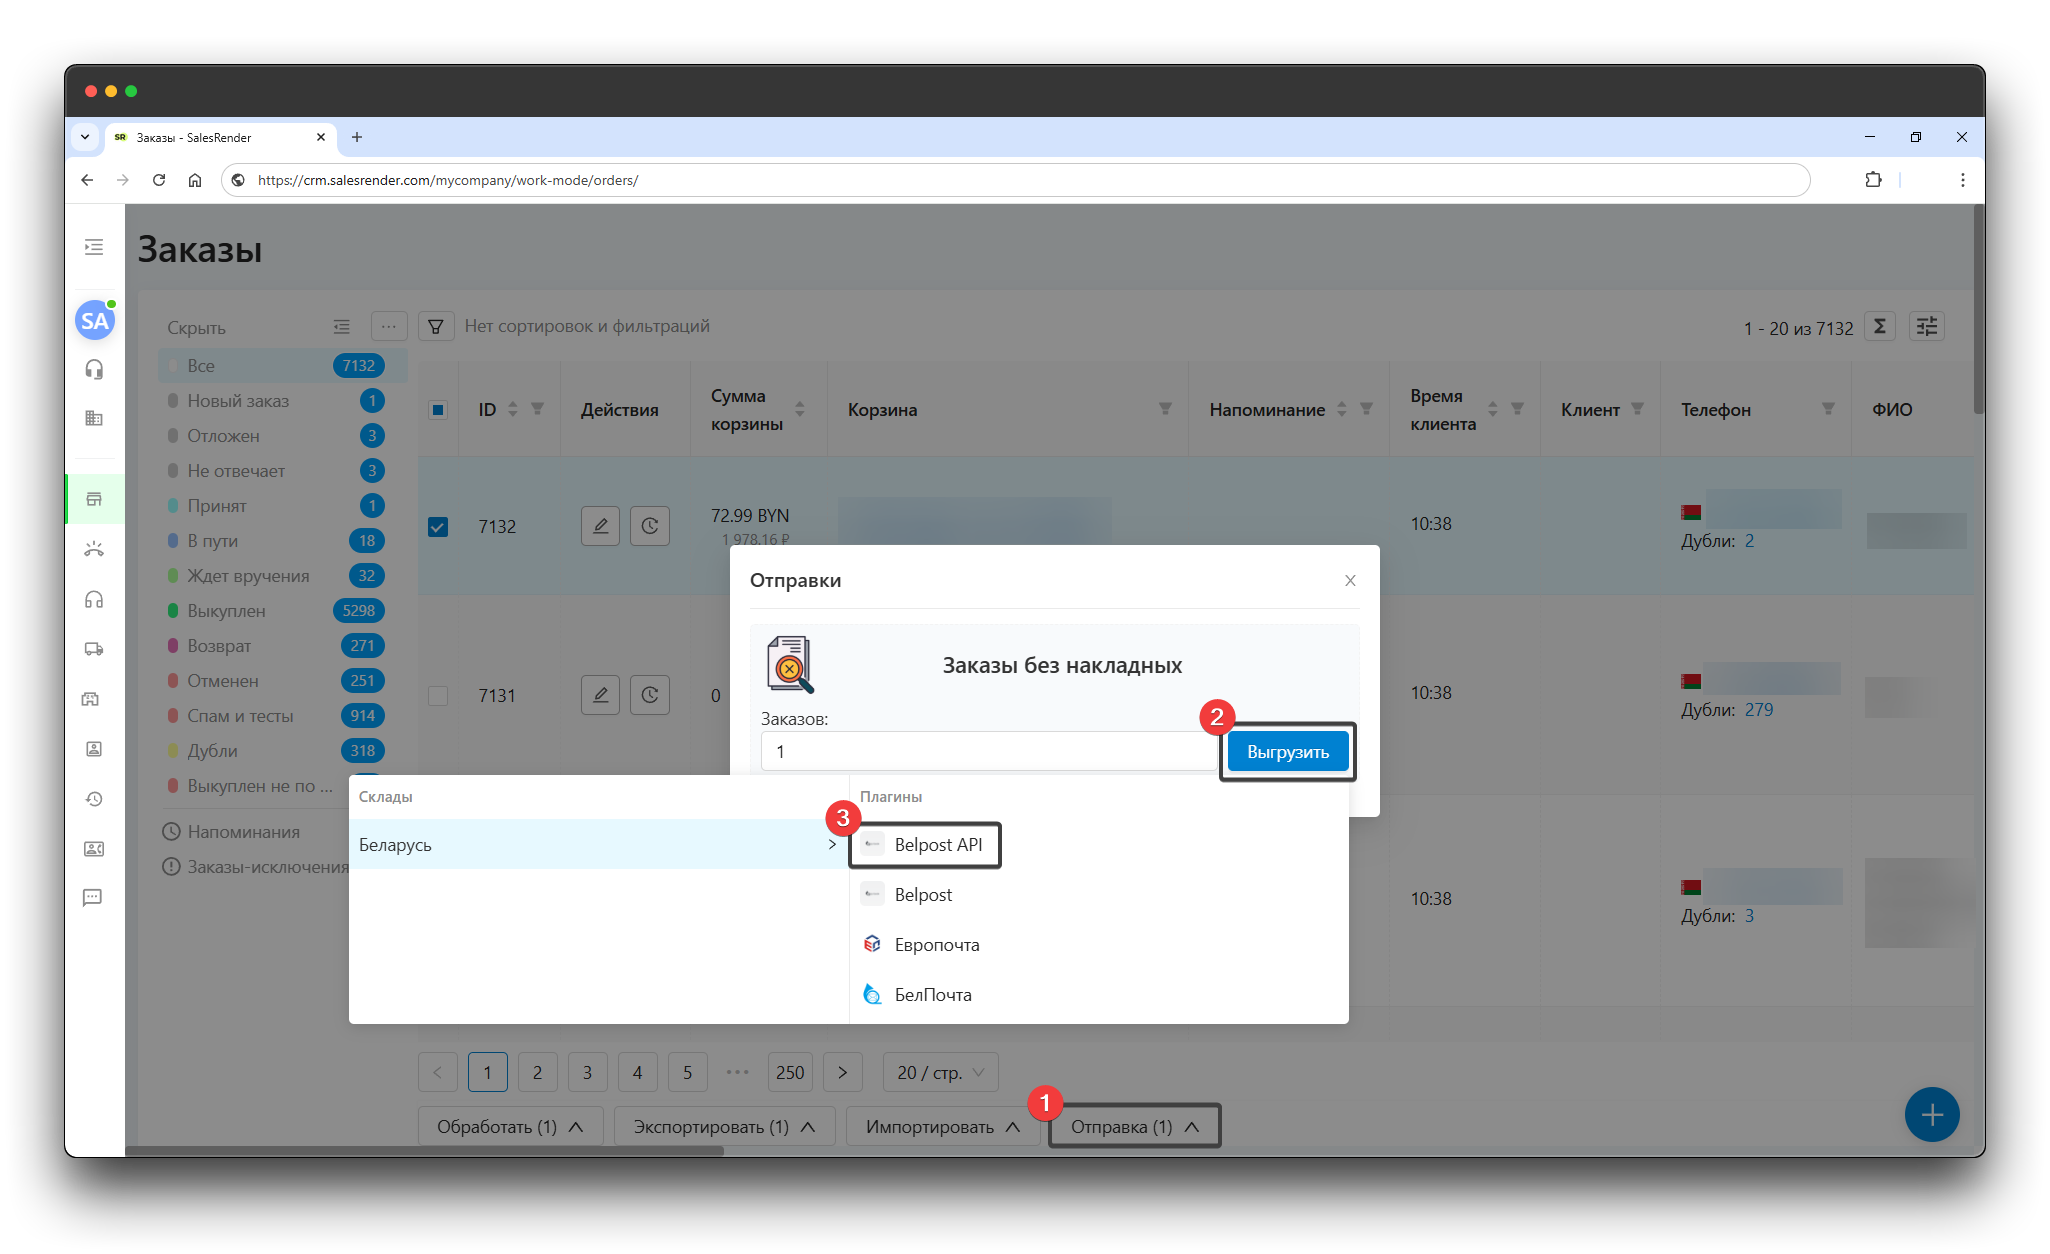Open the funnel filter button above the table

click(436, 326)
